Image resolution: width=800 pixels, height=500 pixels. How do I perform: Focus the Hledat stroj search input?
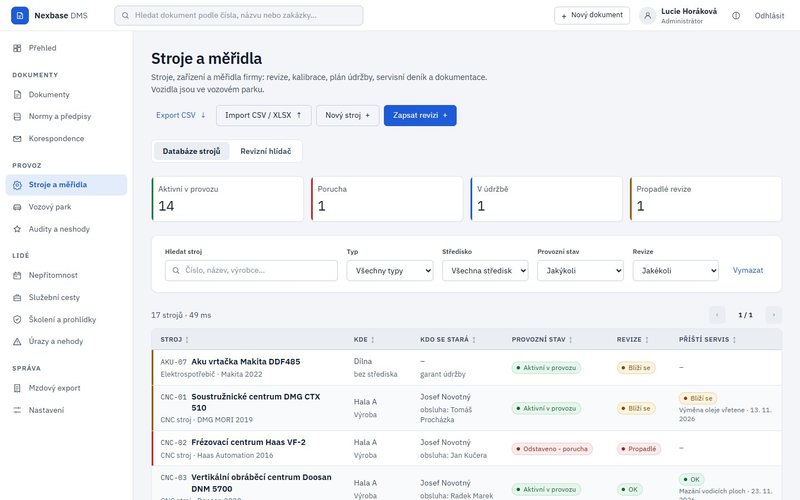251,270
